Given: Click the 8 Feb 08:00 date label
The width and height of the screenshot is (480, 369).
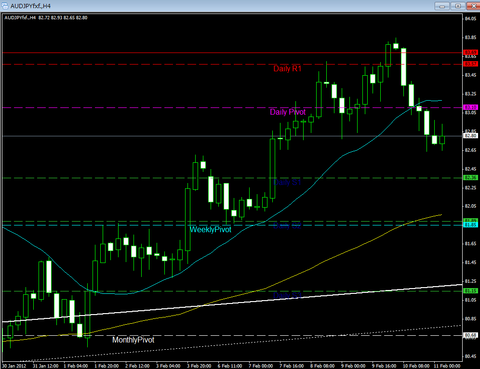Looking at the screenshot, I should point(322,366).
